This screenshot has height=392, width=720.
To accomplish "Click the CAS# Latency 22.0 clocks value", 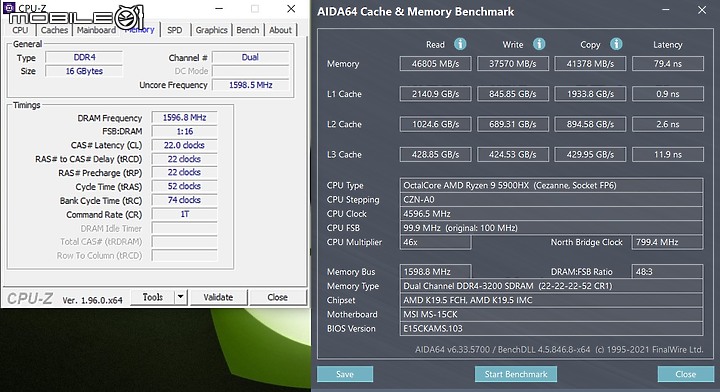I will tap(184, 146).
